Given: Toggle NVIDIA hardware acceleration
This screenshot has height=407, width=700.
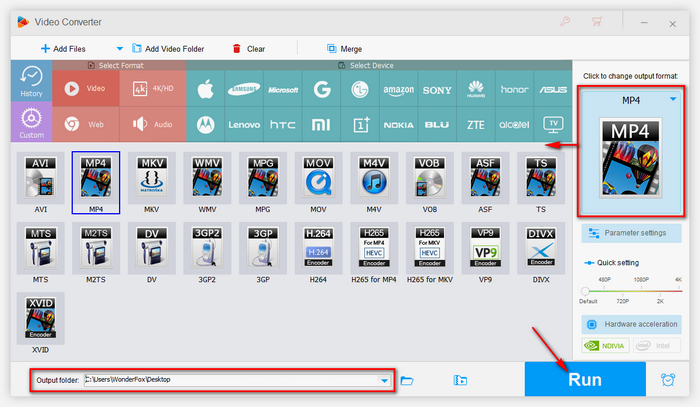Looking at the screenshot, I should pos(605,345).
